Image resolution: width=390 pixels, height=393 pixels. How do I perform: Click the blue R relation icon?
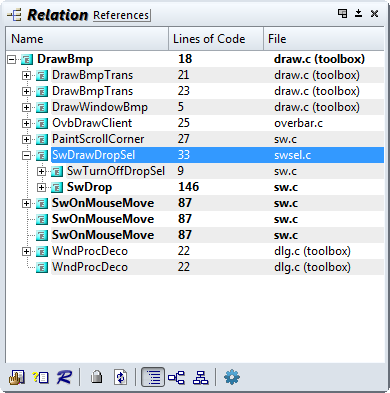pos(64,377)
